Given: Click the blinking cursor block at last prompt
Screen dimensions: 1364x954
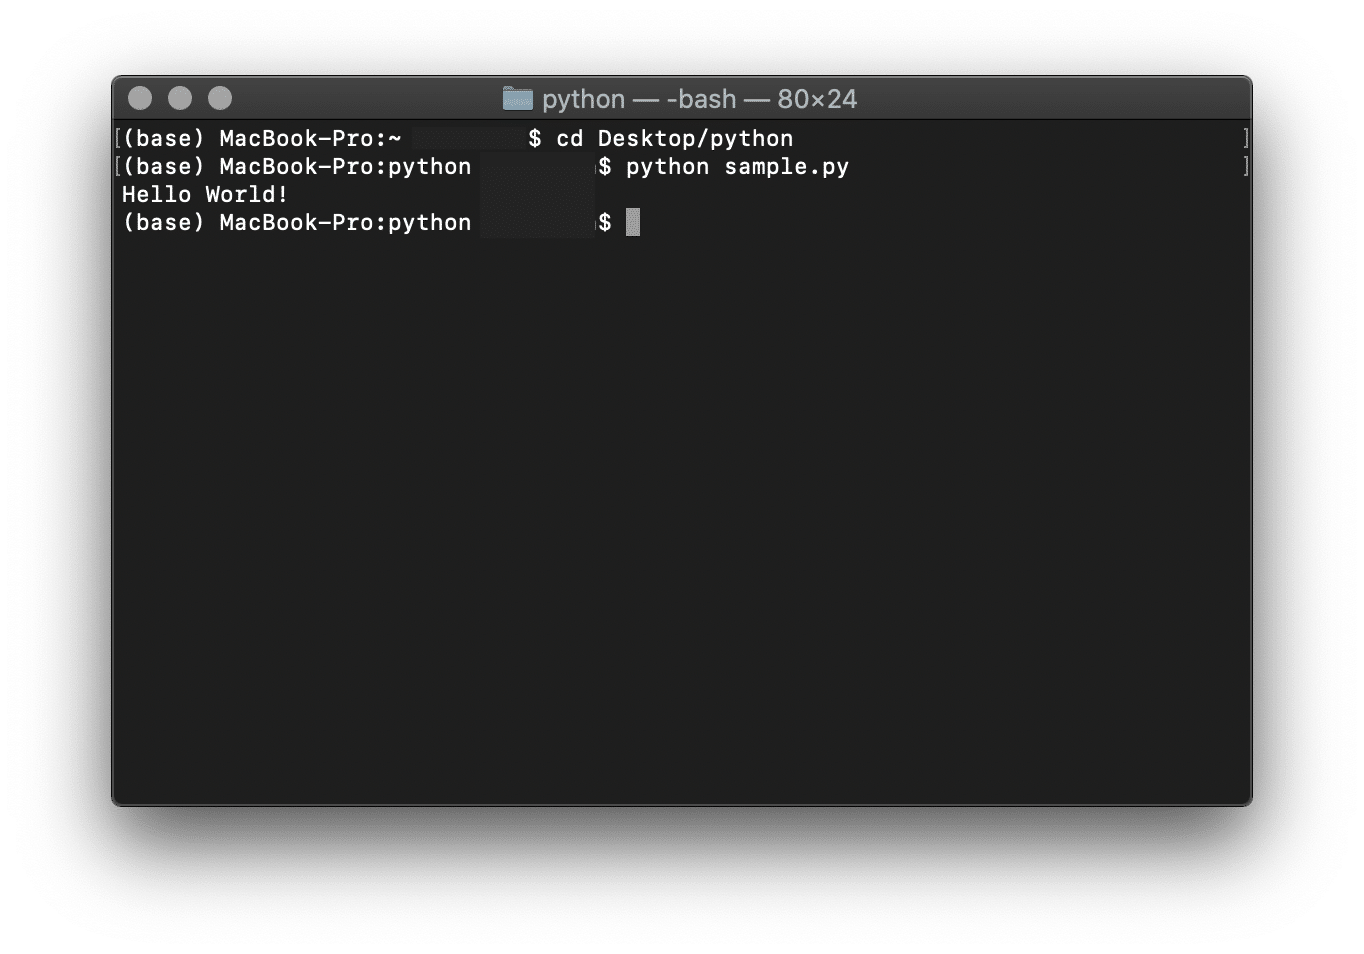Looking at the screenshot, I should pyautogui.click(x=632, y=223).
